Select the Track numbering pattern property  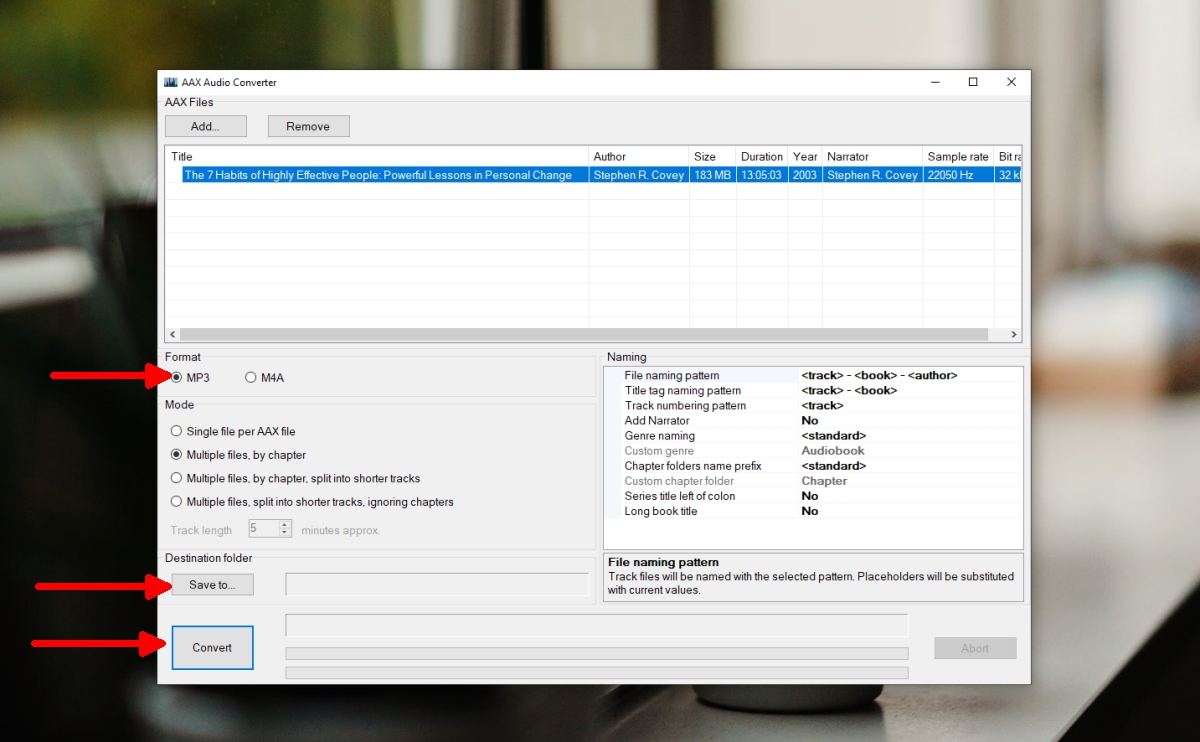pos(813,405)
